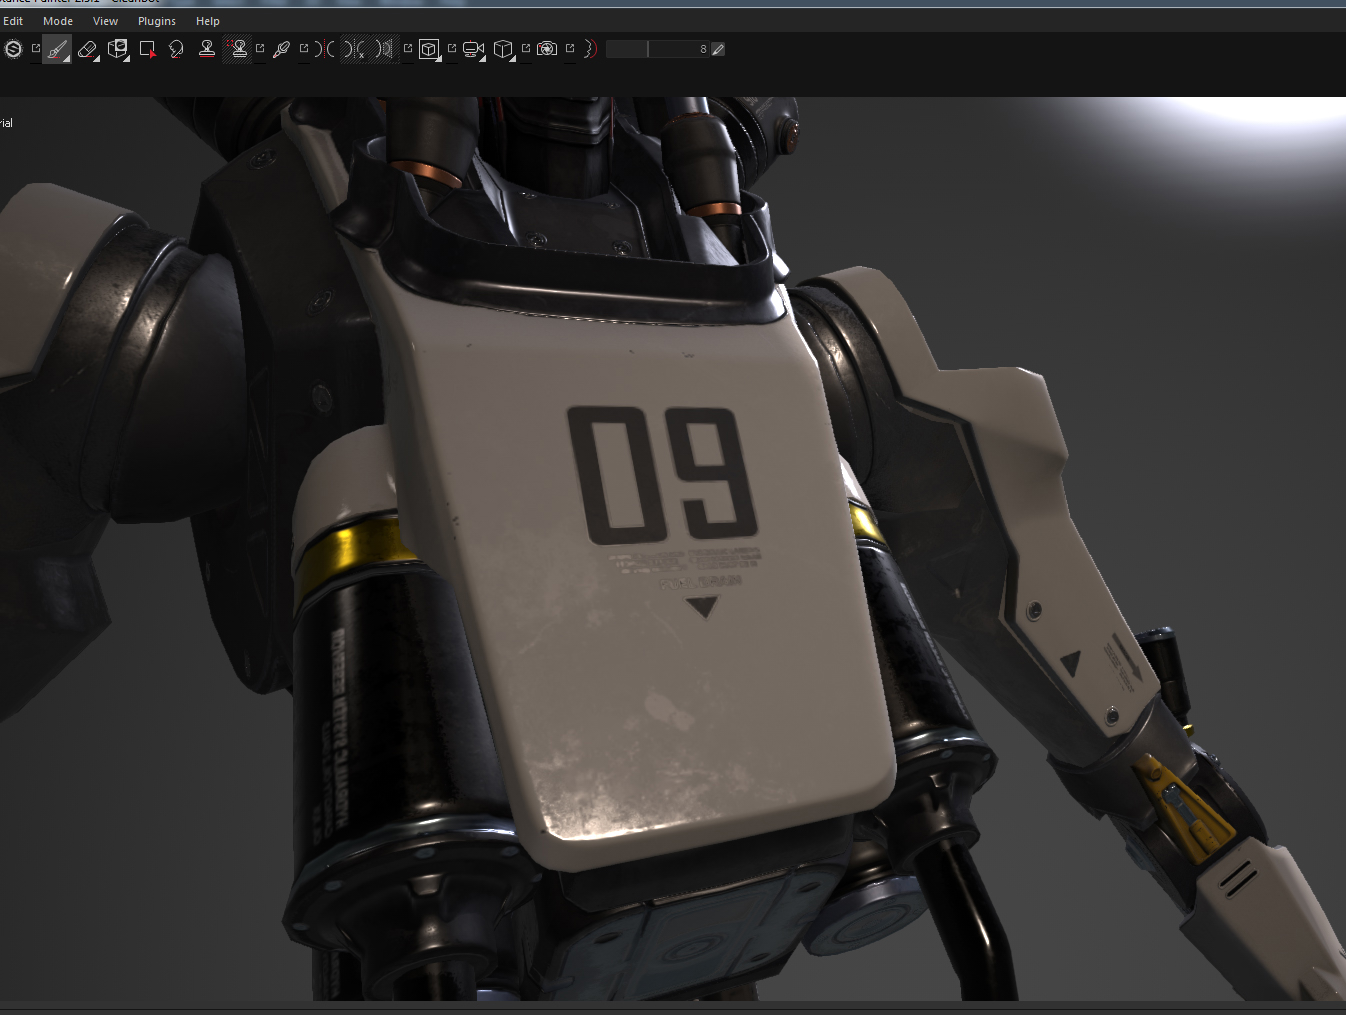The width and height of the screenshot is (1346, 1015).
Task: Adjust the lazy mouse distance slider showing 8
Action: point(657,49)
